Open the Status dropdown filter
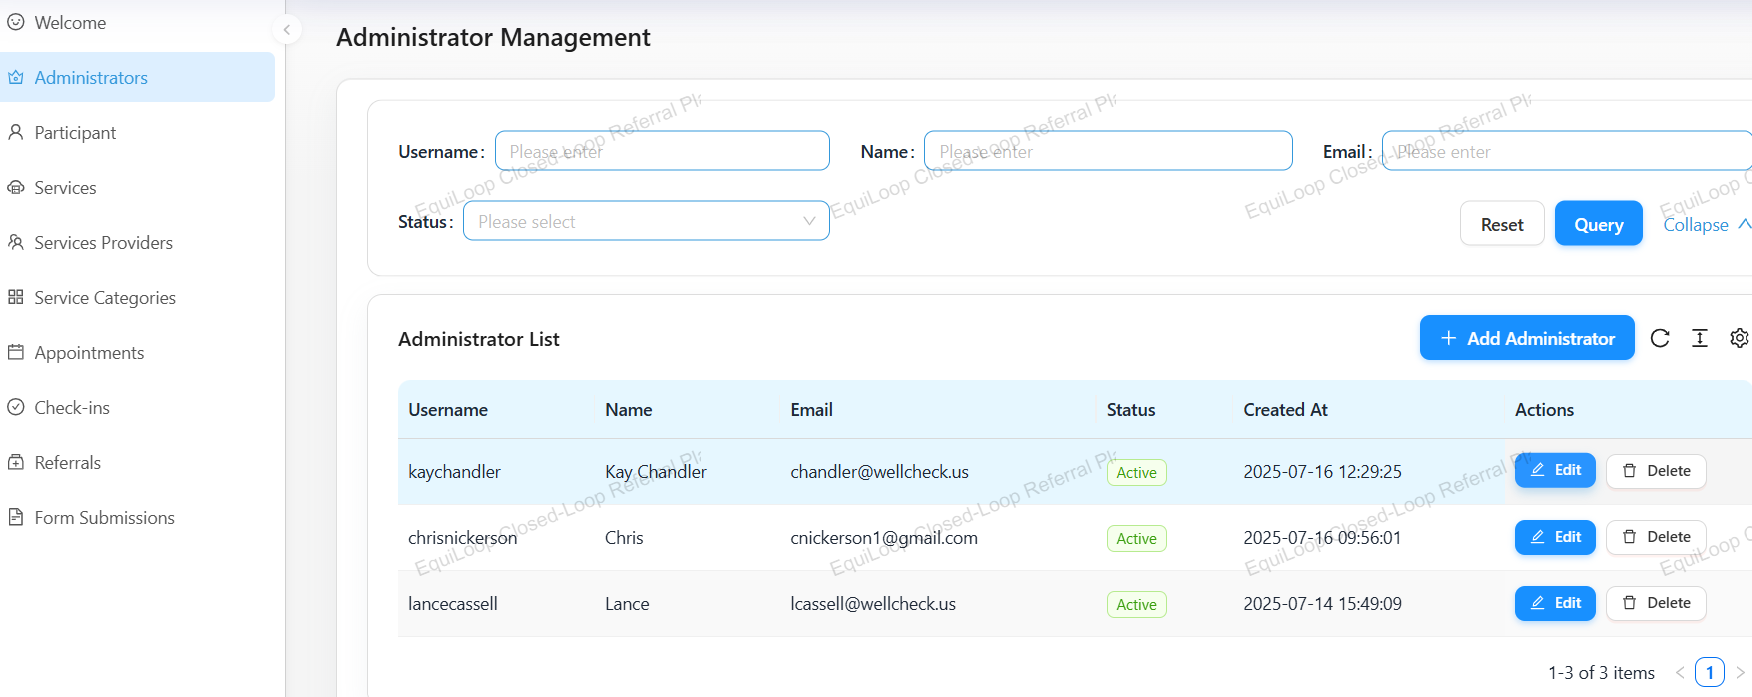This screenshot has height=697, width=1752. coord(646,221)
